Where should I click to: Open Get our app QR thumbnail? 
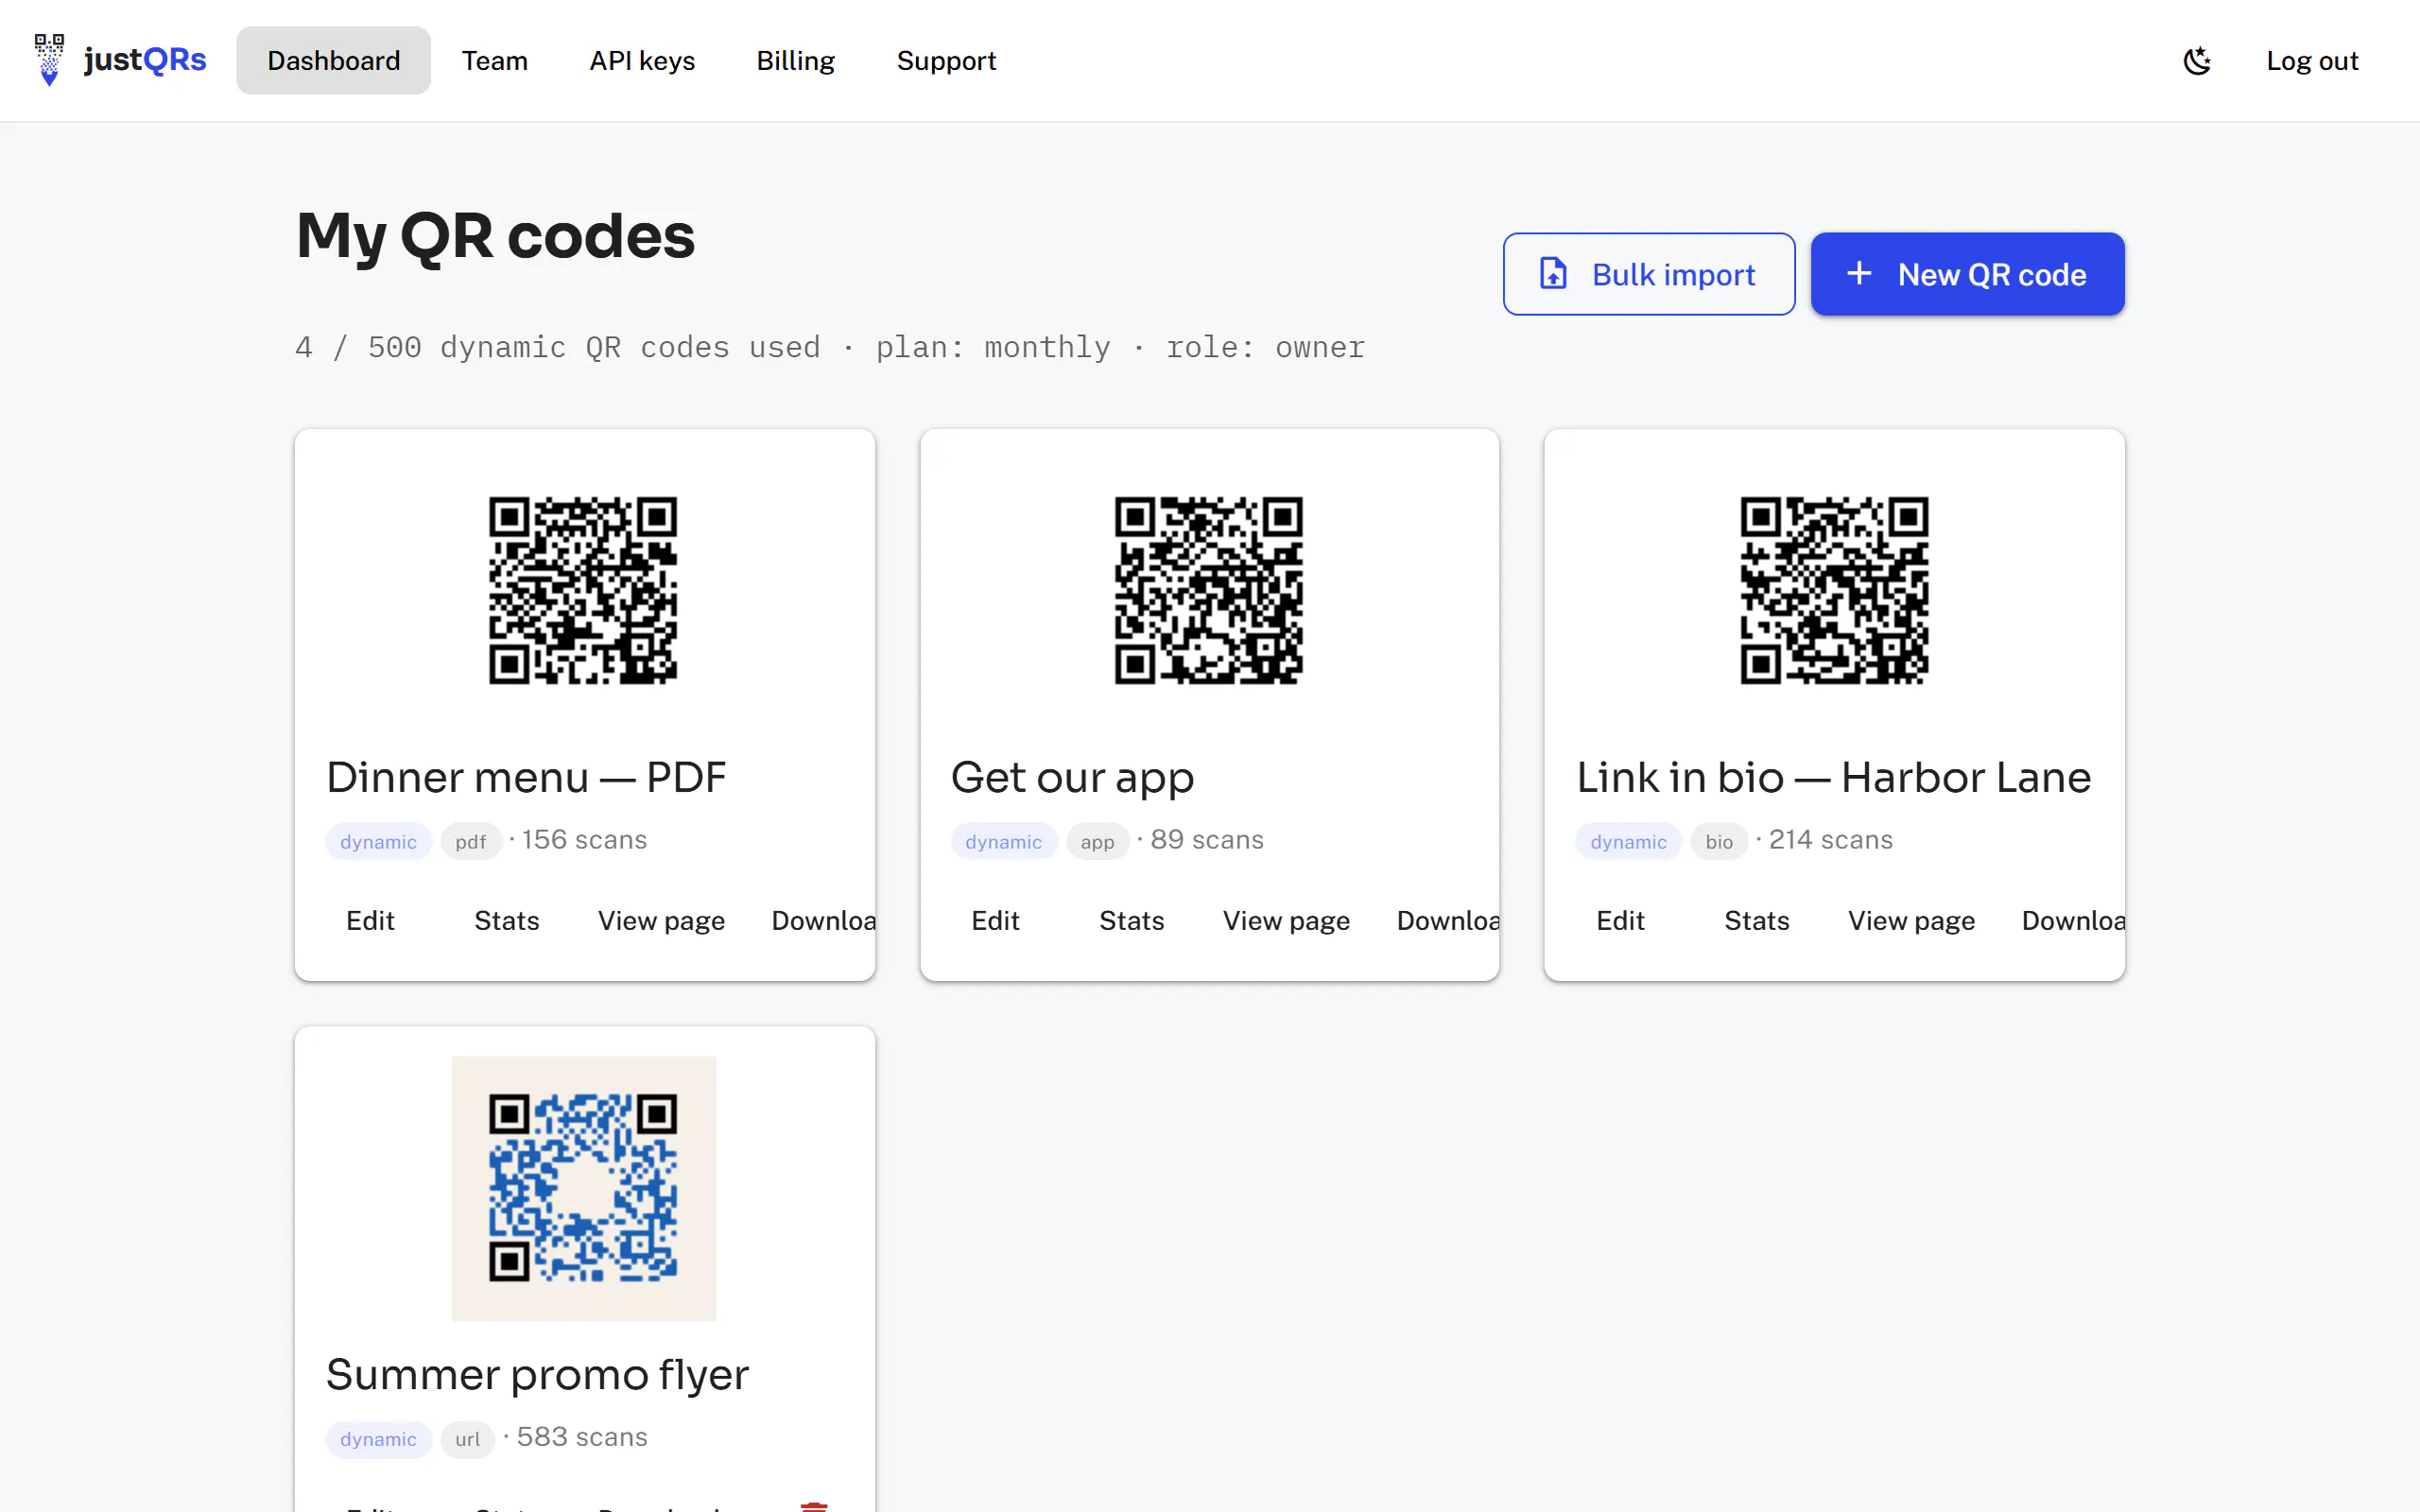1209,590
